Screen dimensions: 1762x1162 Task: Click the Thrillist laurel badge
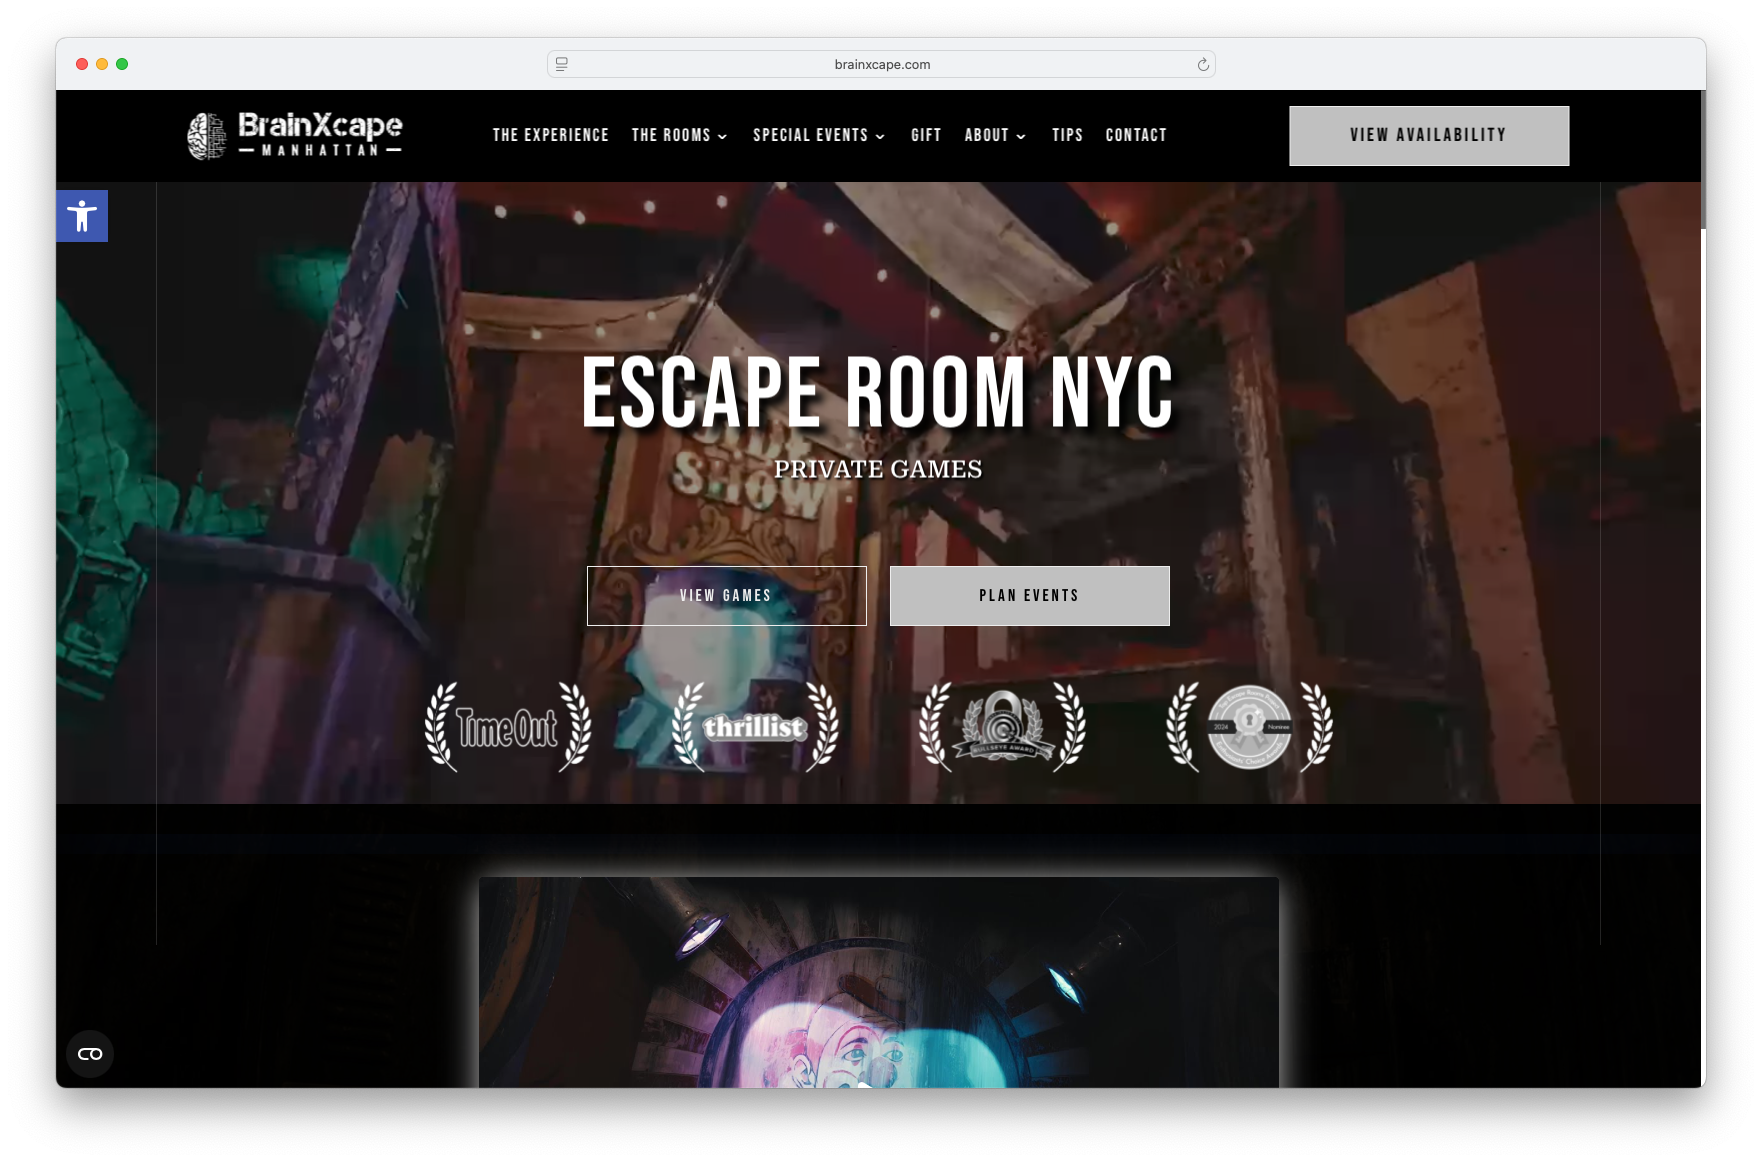click(754, 727)
